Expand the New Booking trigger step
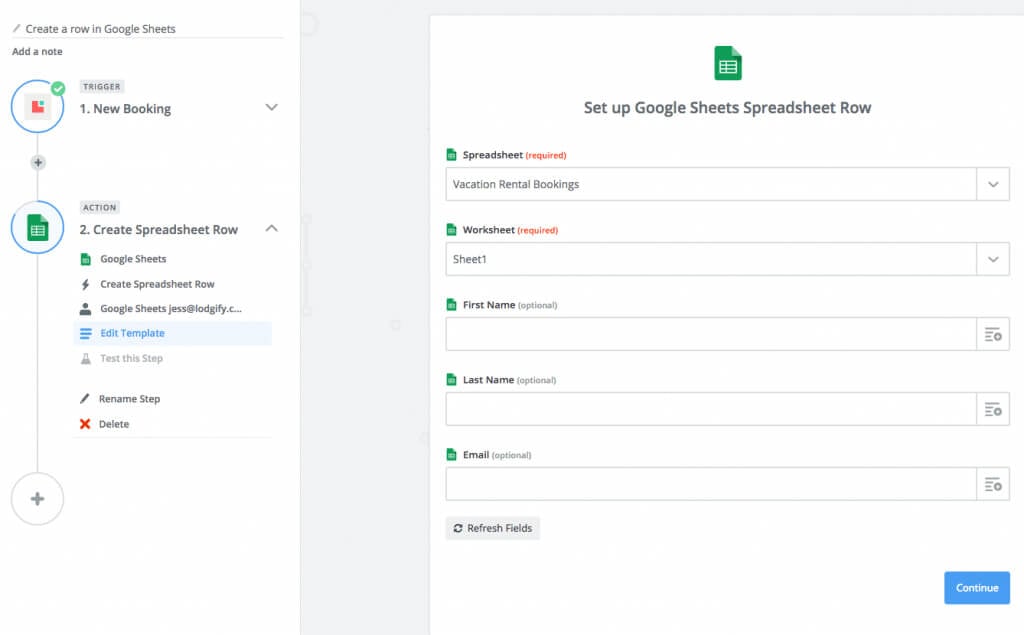 271,108
